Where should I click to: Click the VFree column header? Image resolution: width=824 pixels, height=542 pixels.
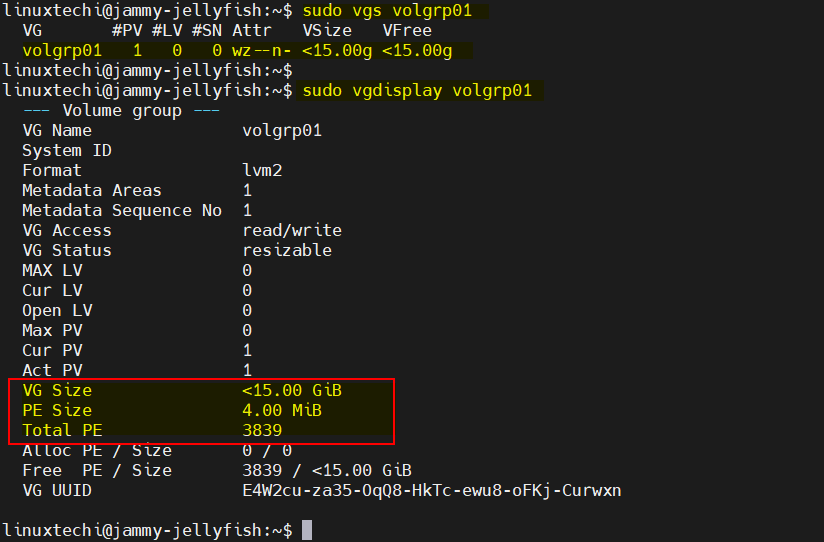(x=407, y=30)
